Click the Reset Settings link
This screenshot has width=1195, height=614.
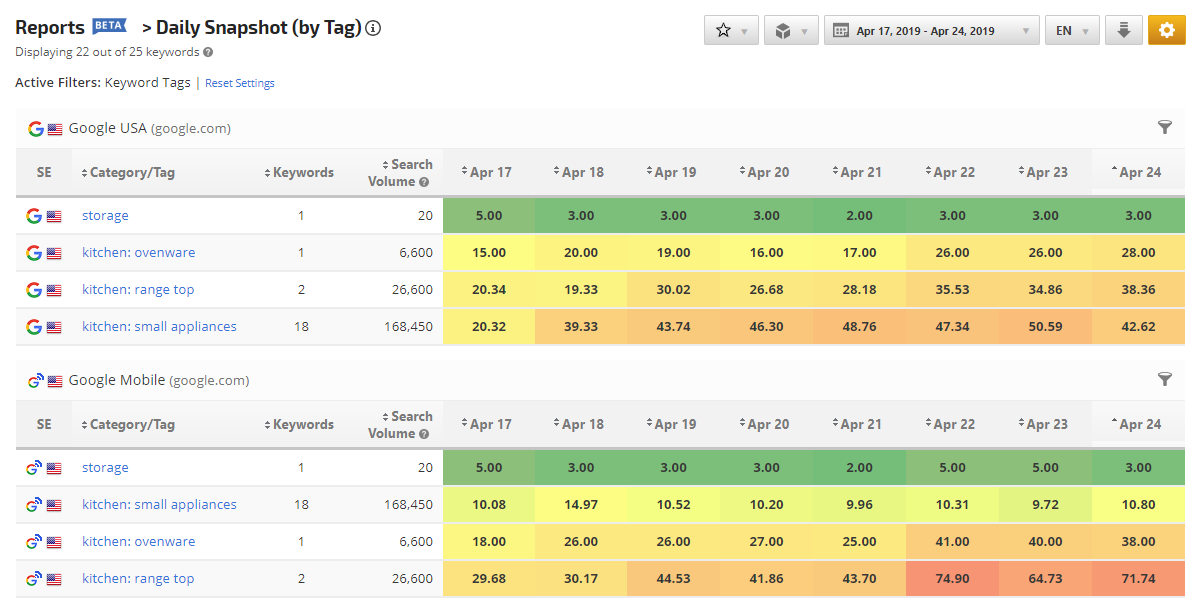tap(240, 83)
